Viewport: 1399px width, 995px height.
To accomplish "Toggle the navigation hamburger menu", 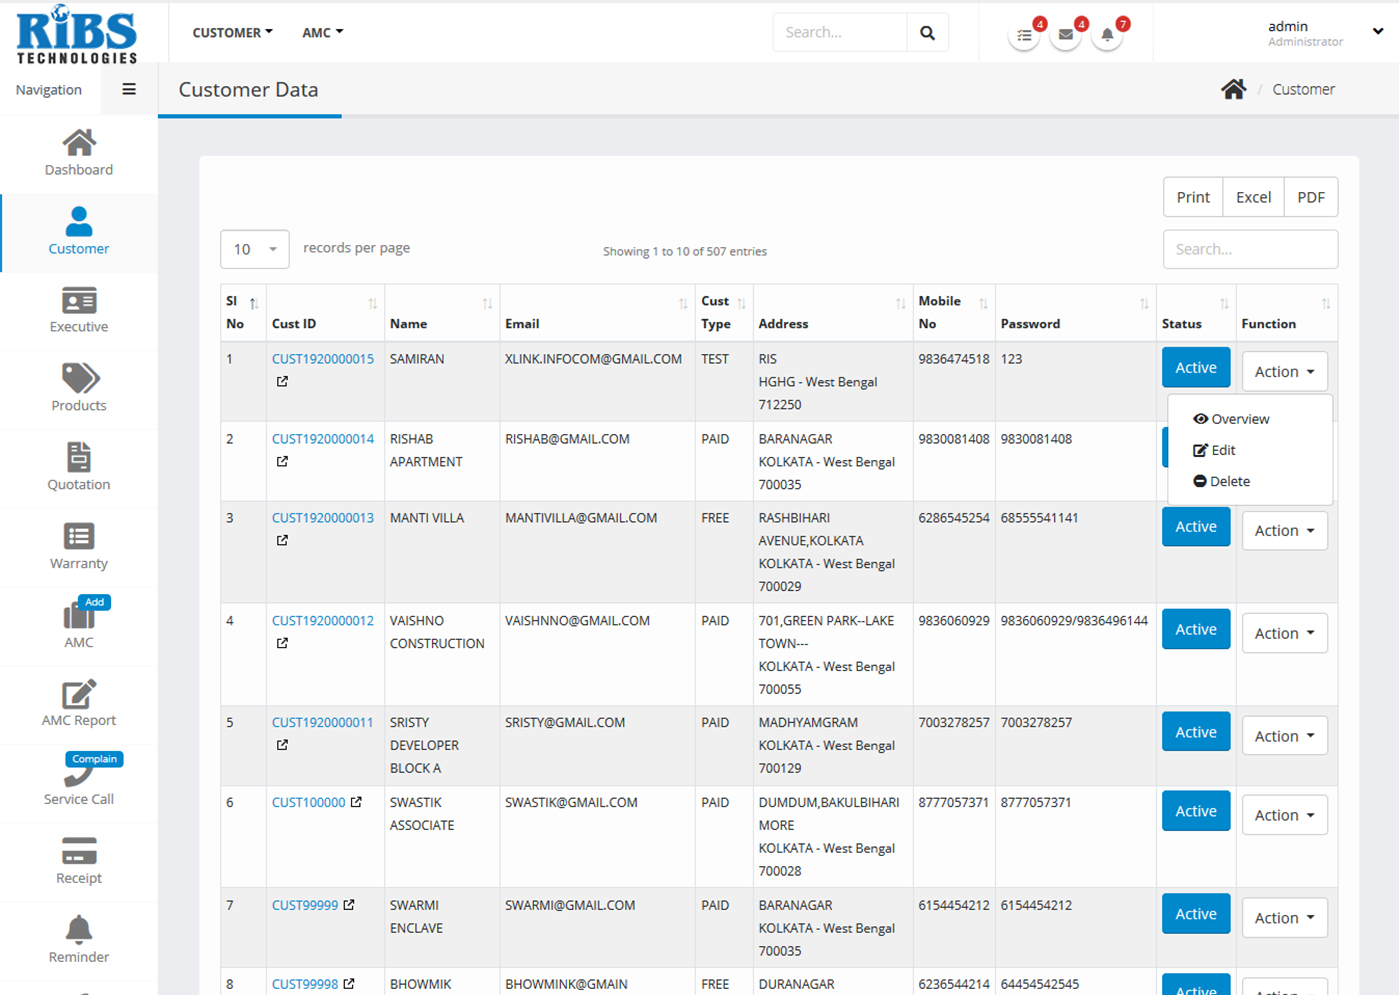I will tap(129, 90).
